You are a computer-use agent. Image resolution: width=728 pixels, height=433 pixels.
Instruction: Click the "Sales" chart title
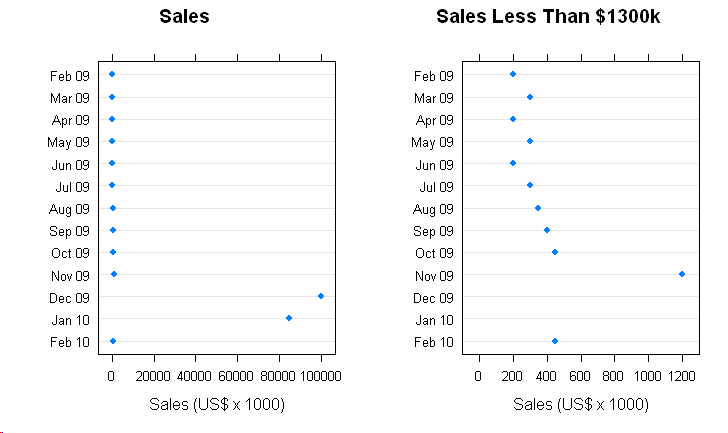coord(184,17)
